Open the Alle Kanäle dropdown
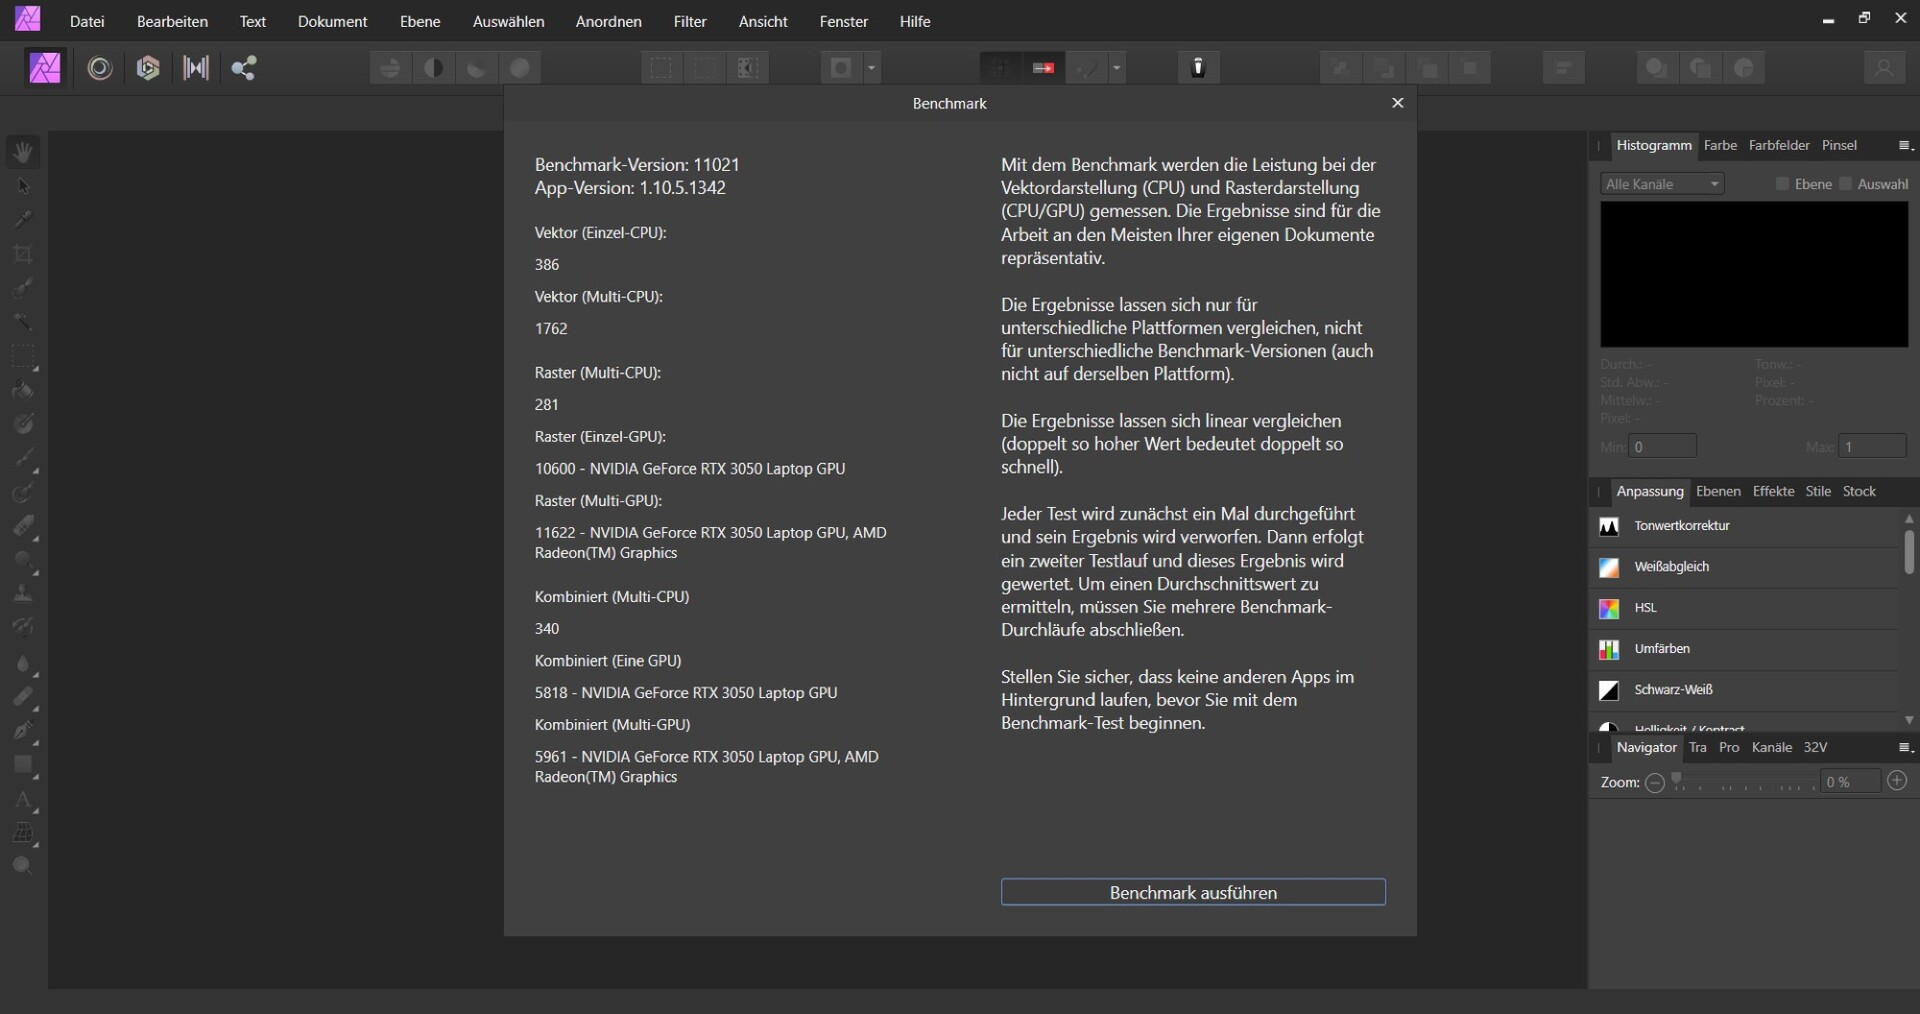The height and width of the screenshot is (1014, 1920). pos(1662,184)
